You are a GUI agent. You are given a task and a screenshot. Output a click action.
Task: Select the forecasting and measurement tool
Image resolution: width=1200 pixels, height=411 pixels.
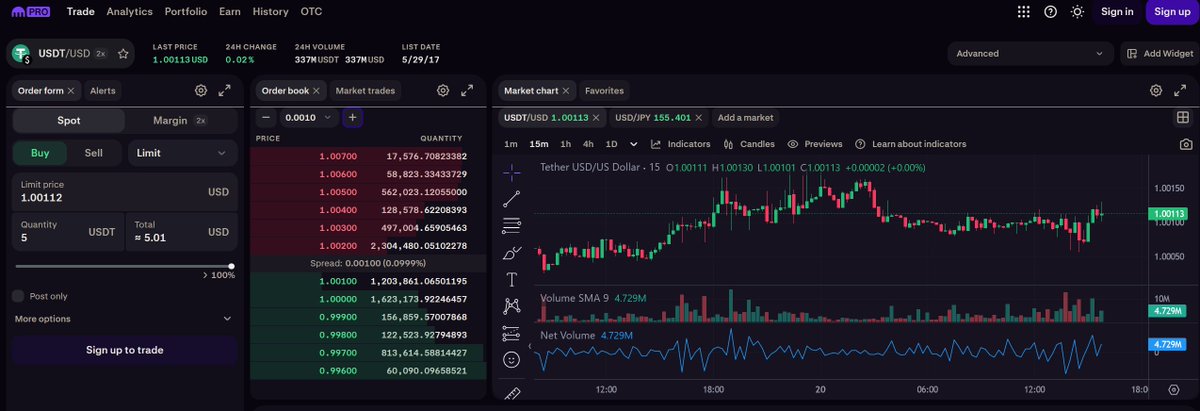click(512, 333)
